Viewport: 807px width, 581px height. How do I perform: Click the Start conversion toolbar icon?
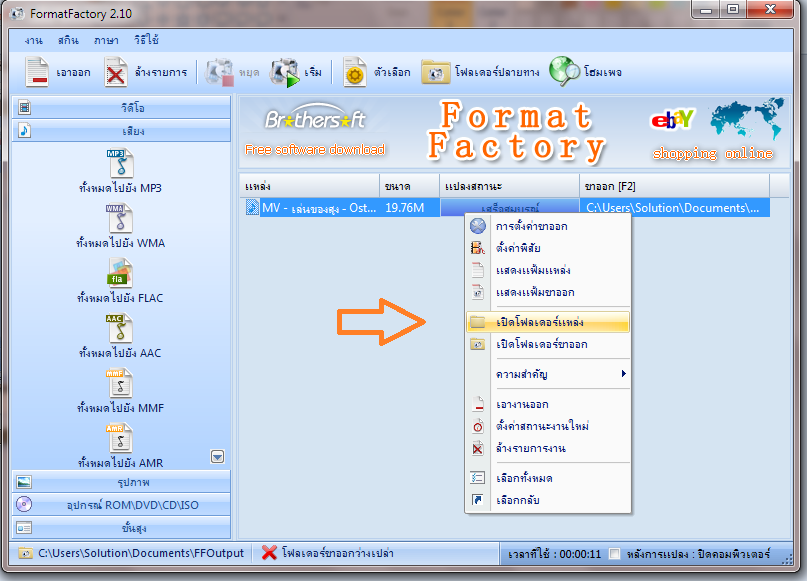(285, 73)
